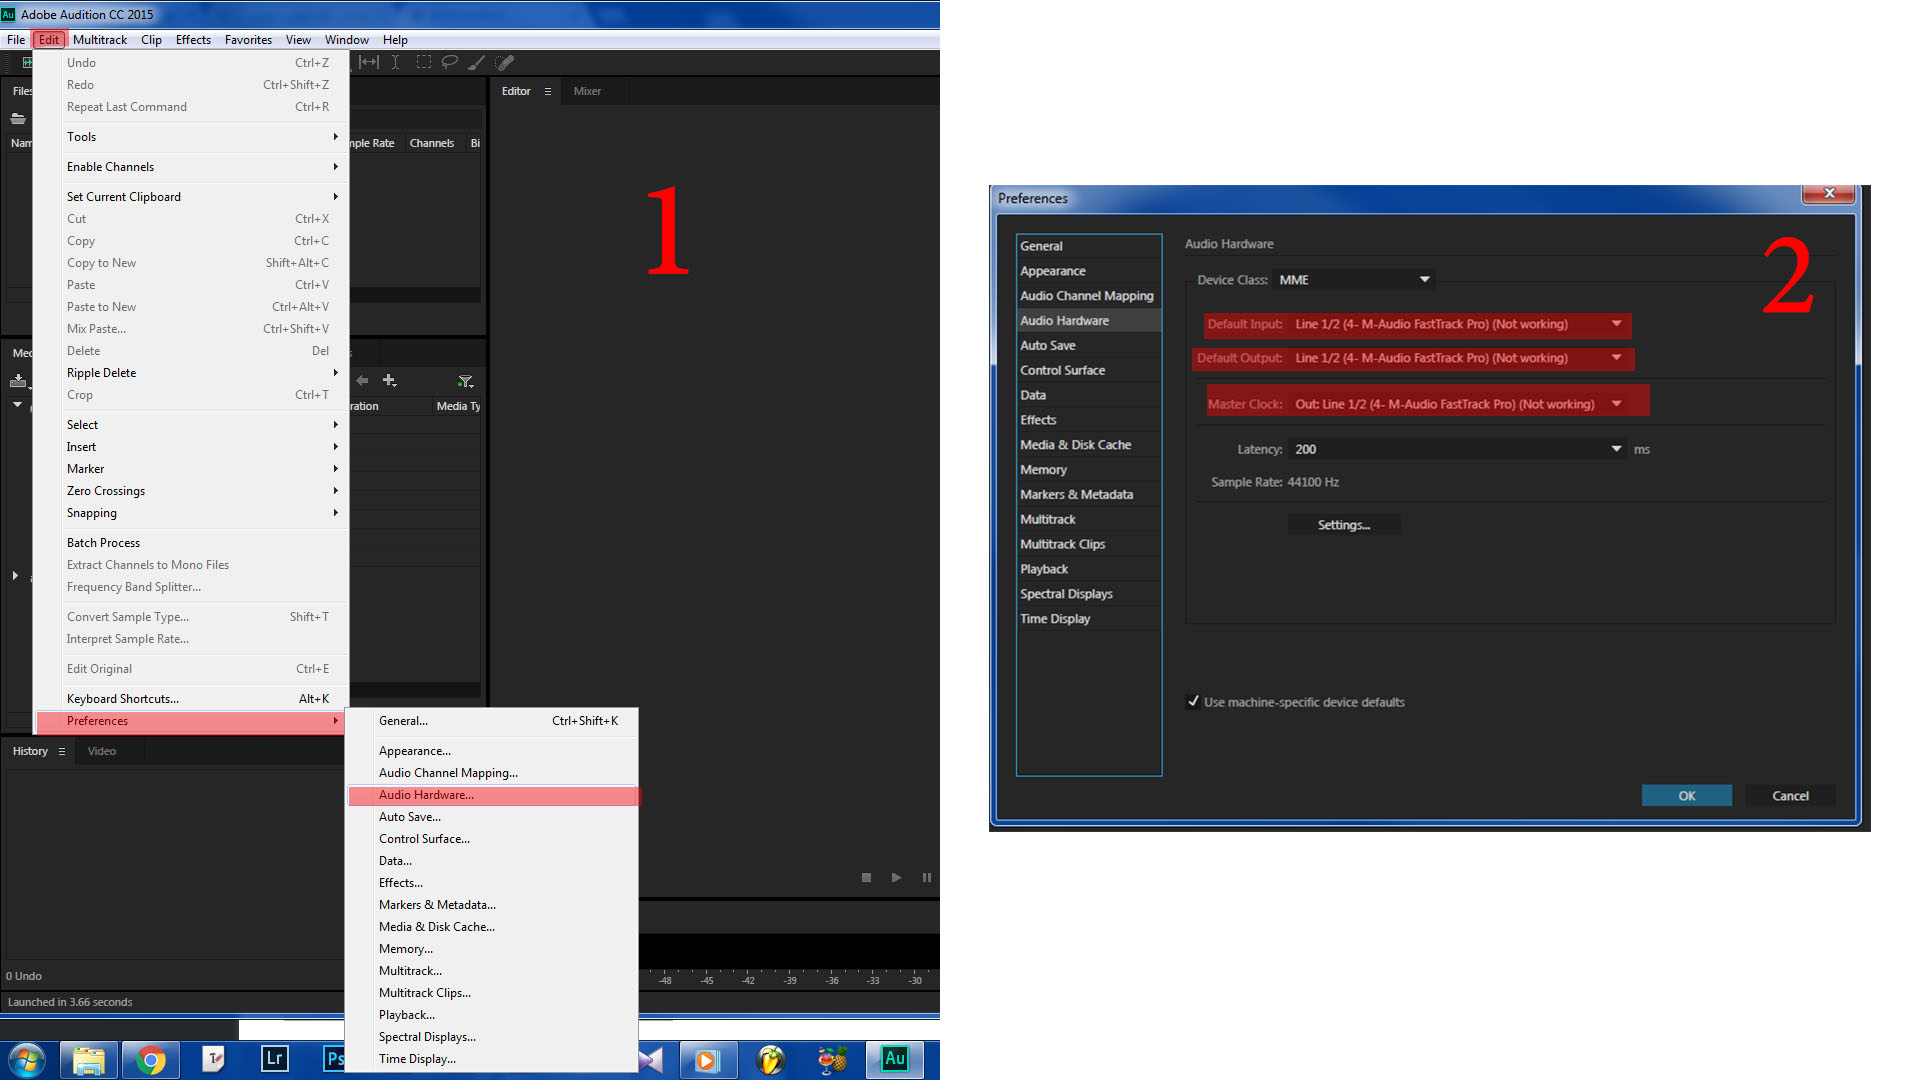The height and width of the screenshot is (1080, 1914).
Task: Open the Edit menu
Action: pos(49,40)
